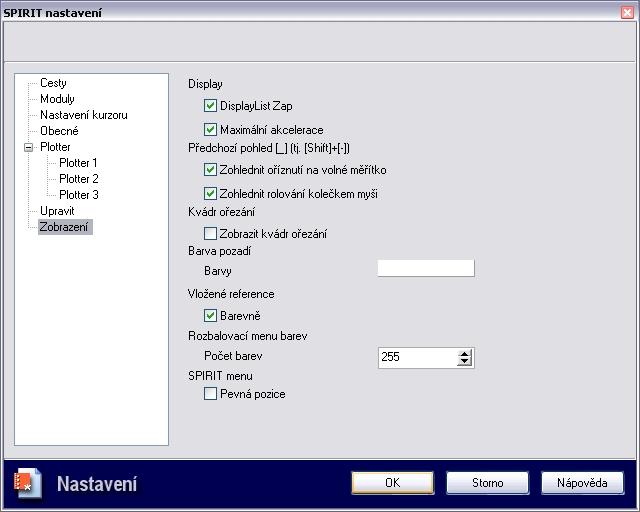Click the Počet barev value field
This screenshot has width=640, height=512.
tap(418, 358)
